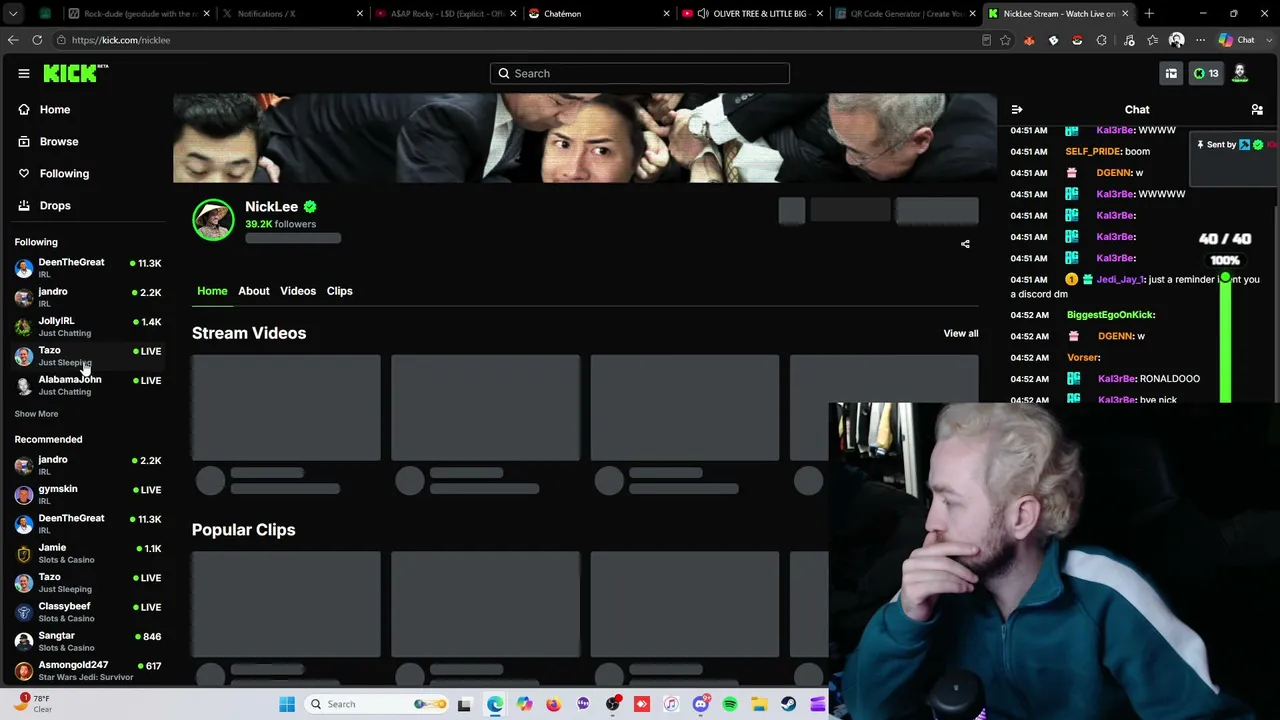
Task: Mute the Oliver Tree tab audio icon
Action: (x=703, y=14)
